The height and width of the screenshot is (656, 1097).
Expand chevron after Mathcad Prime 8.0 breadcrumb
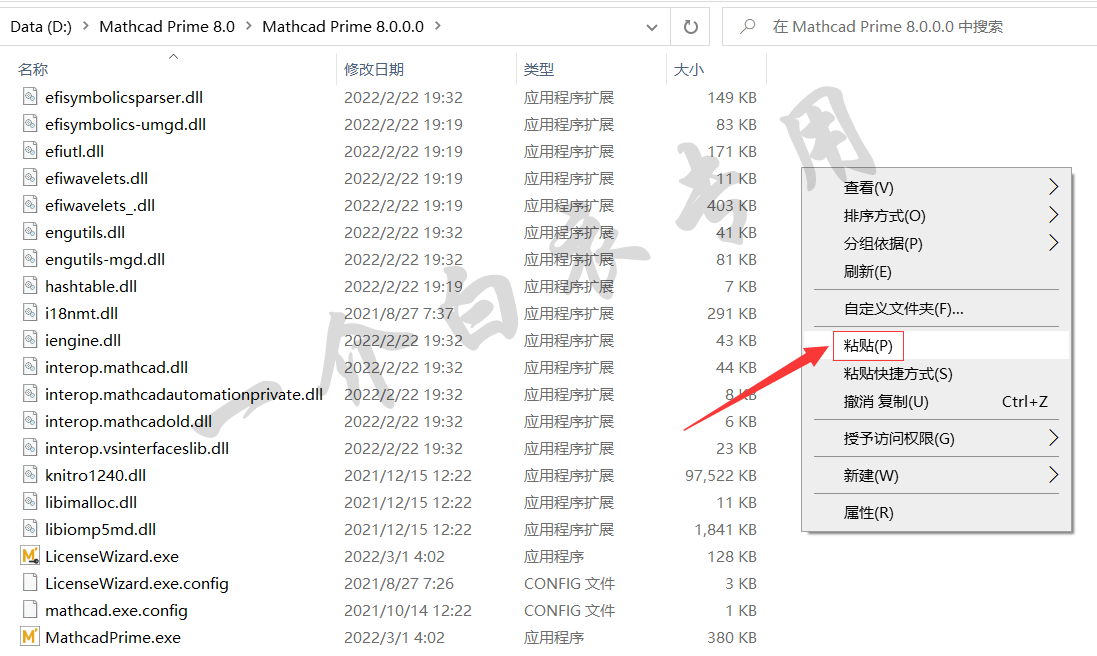[248, 26]
